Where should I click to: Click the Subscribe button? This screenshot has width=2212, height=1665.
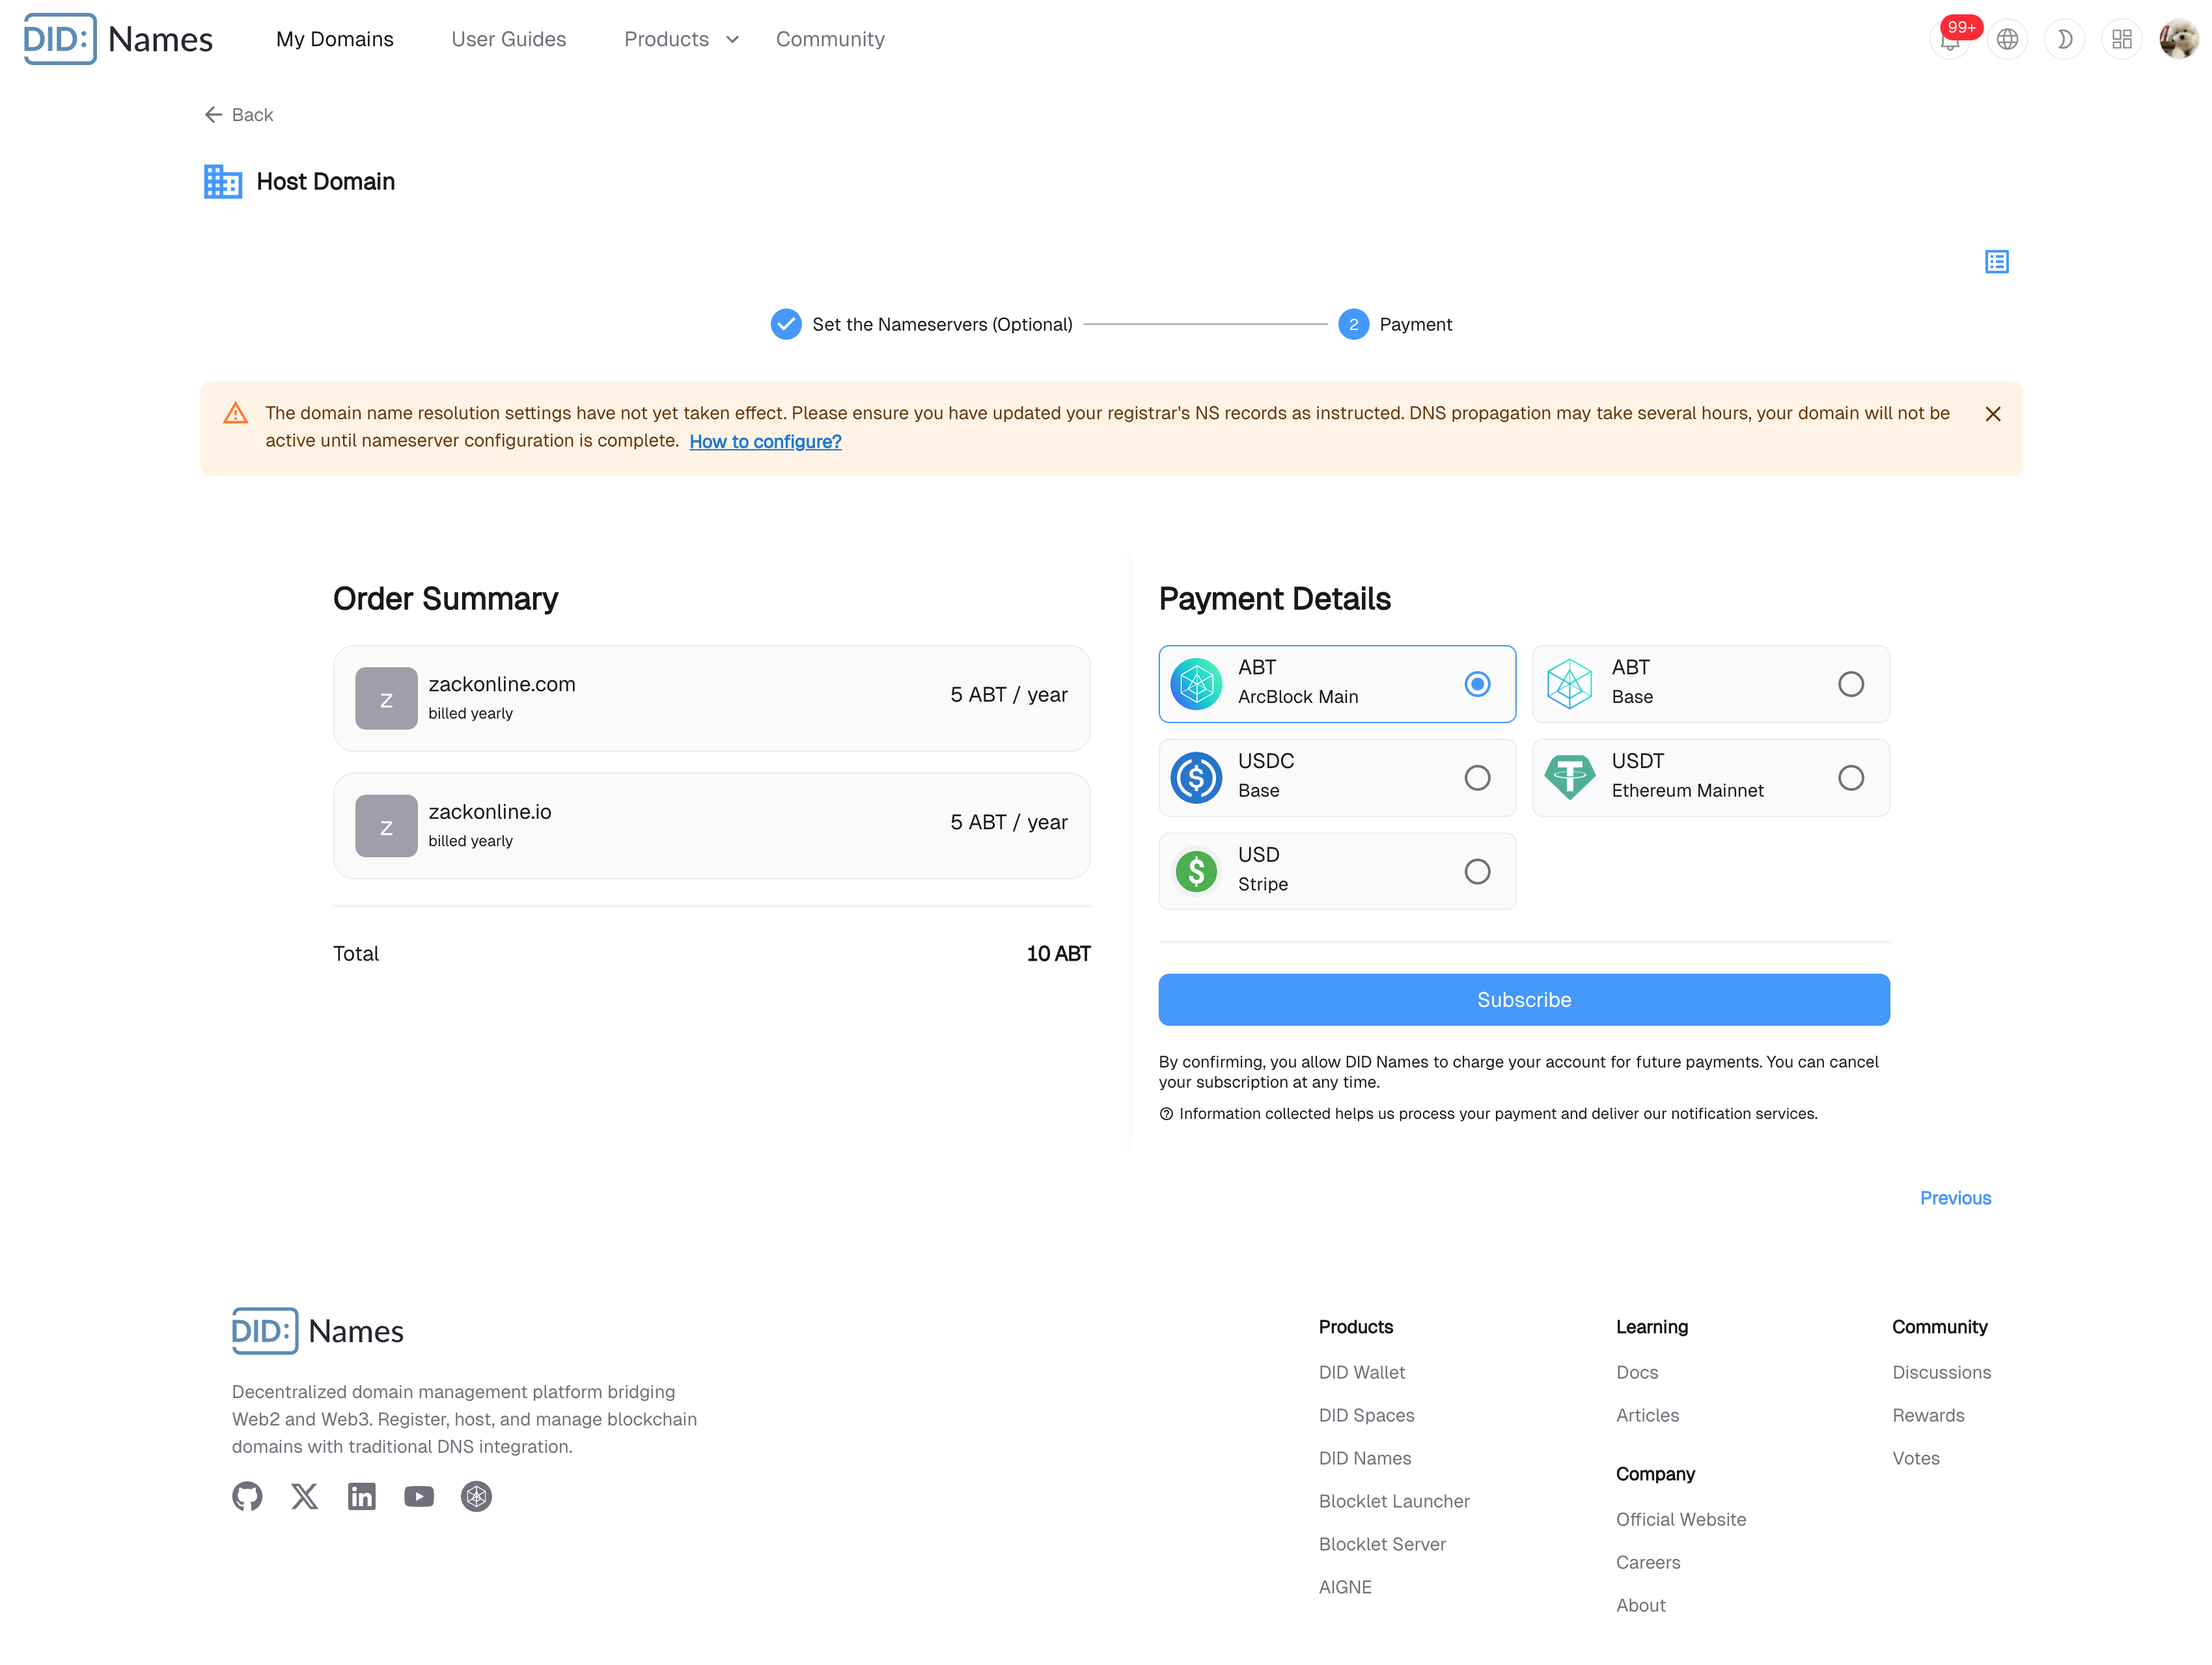pos(1523,999)
